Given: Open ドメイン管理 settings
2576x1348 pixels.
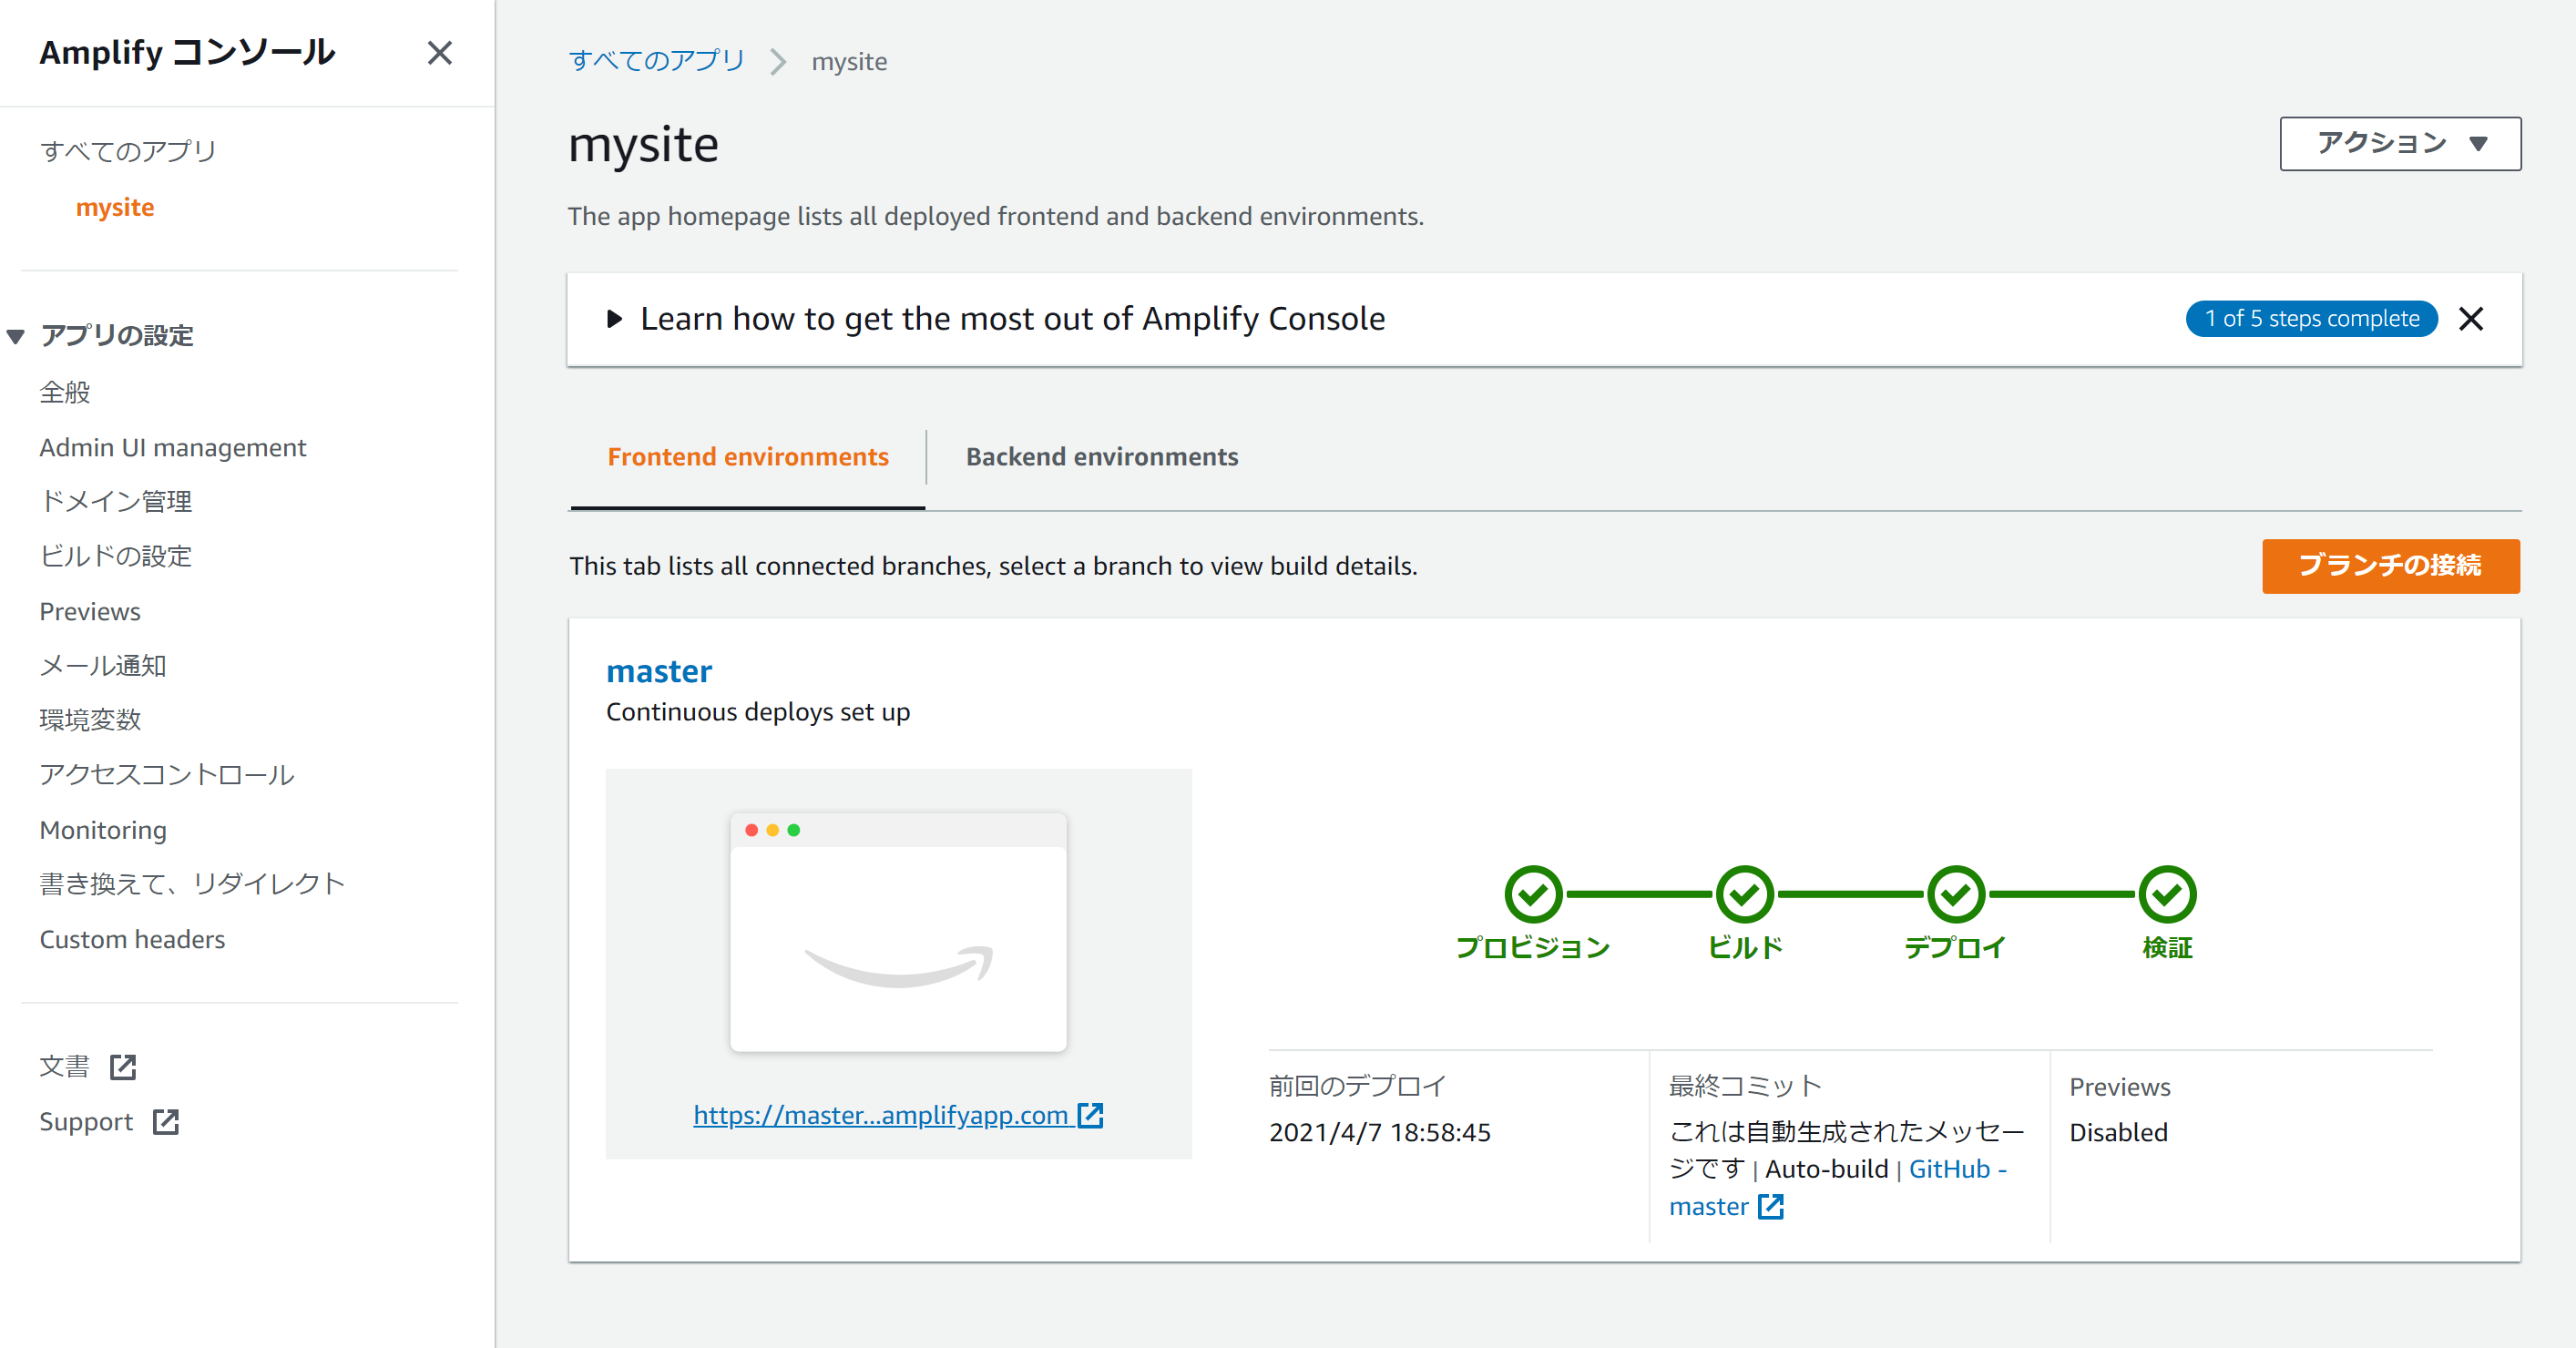Looking at the screenshot, I should [116, 501].
